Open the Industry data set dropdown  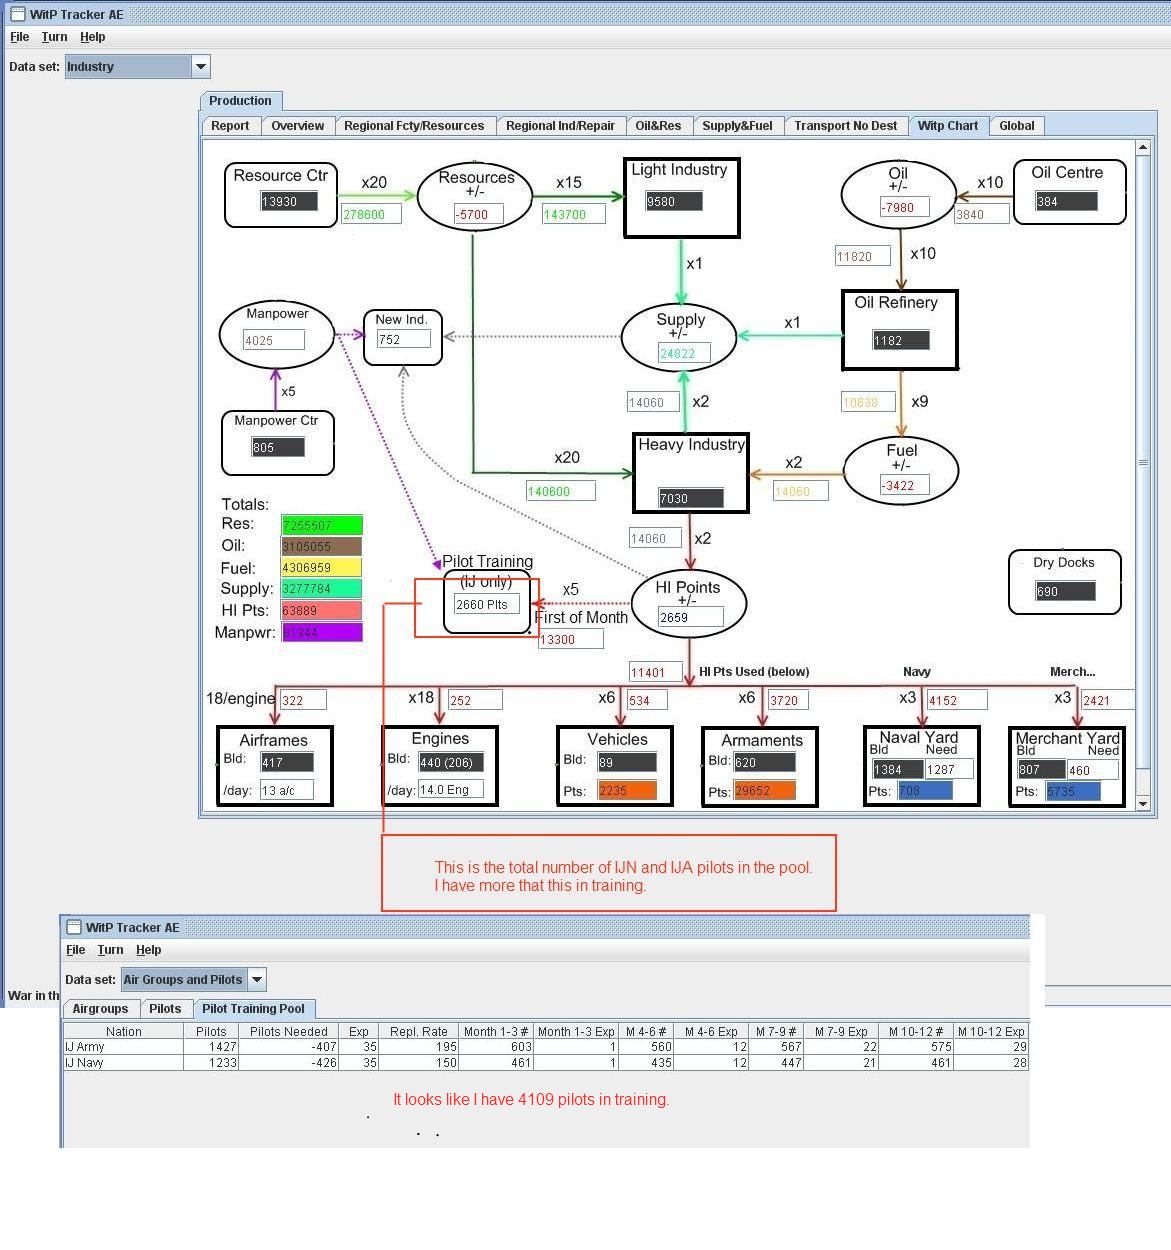[137, 67]
